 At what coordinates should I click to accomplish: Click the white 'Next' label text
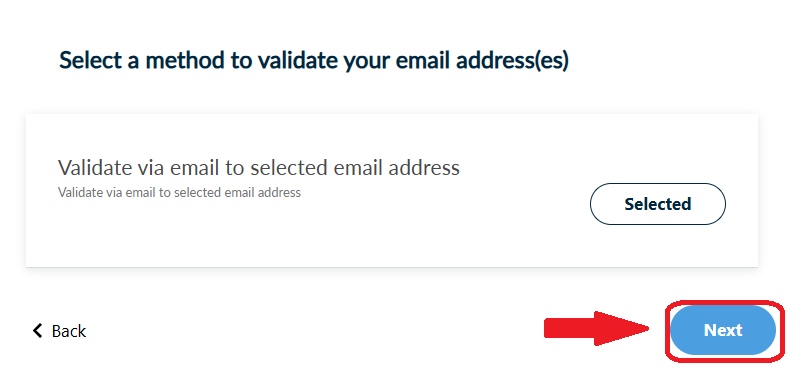pos(723,330)
